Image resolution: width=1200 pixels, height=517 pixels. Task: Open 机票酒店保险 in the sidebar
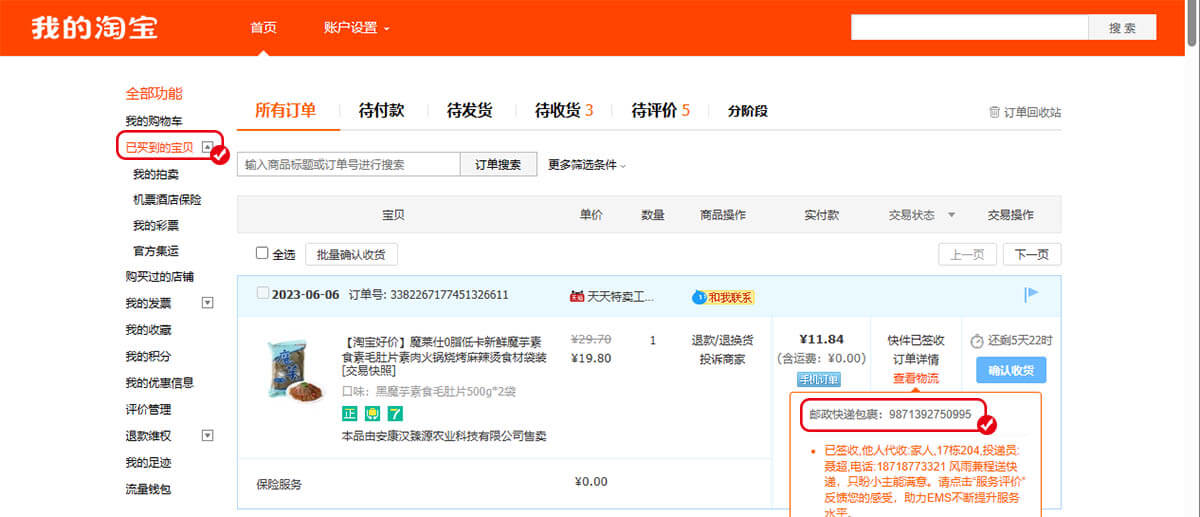pos(167,200)
